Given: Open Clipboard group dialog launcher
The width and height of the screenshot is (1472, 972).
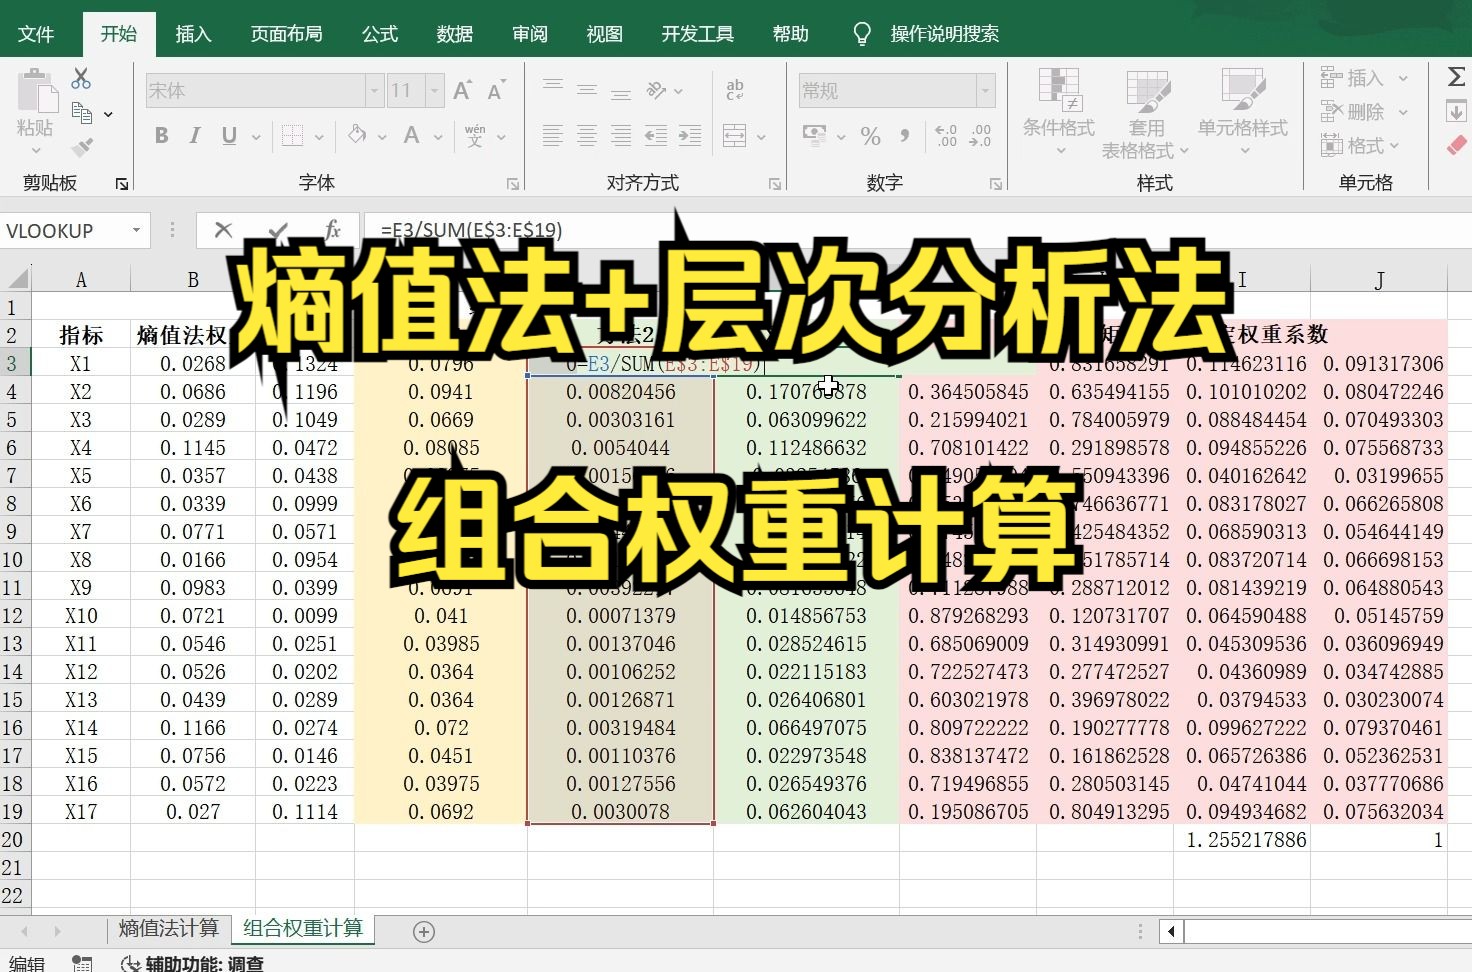Looking at the screenshot, I should click(121, 184).
